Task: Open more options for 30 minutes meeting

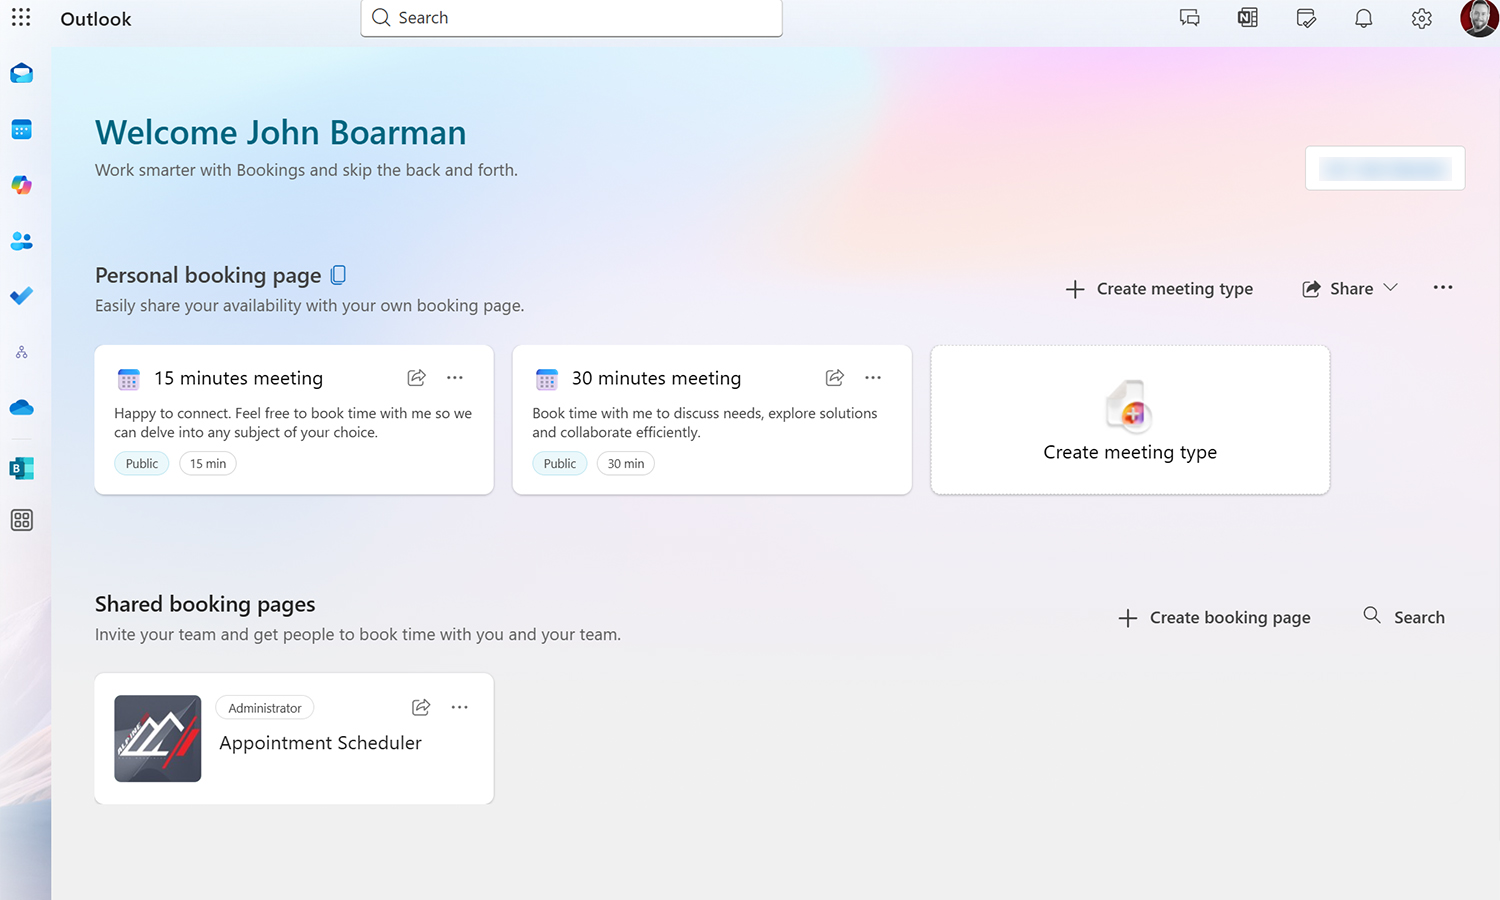Action: click(x=873, y=378)
